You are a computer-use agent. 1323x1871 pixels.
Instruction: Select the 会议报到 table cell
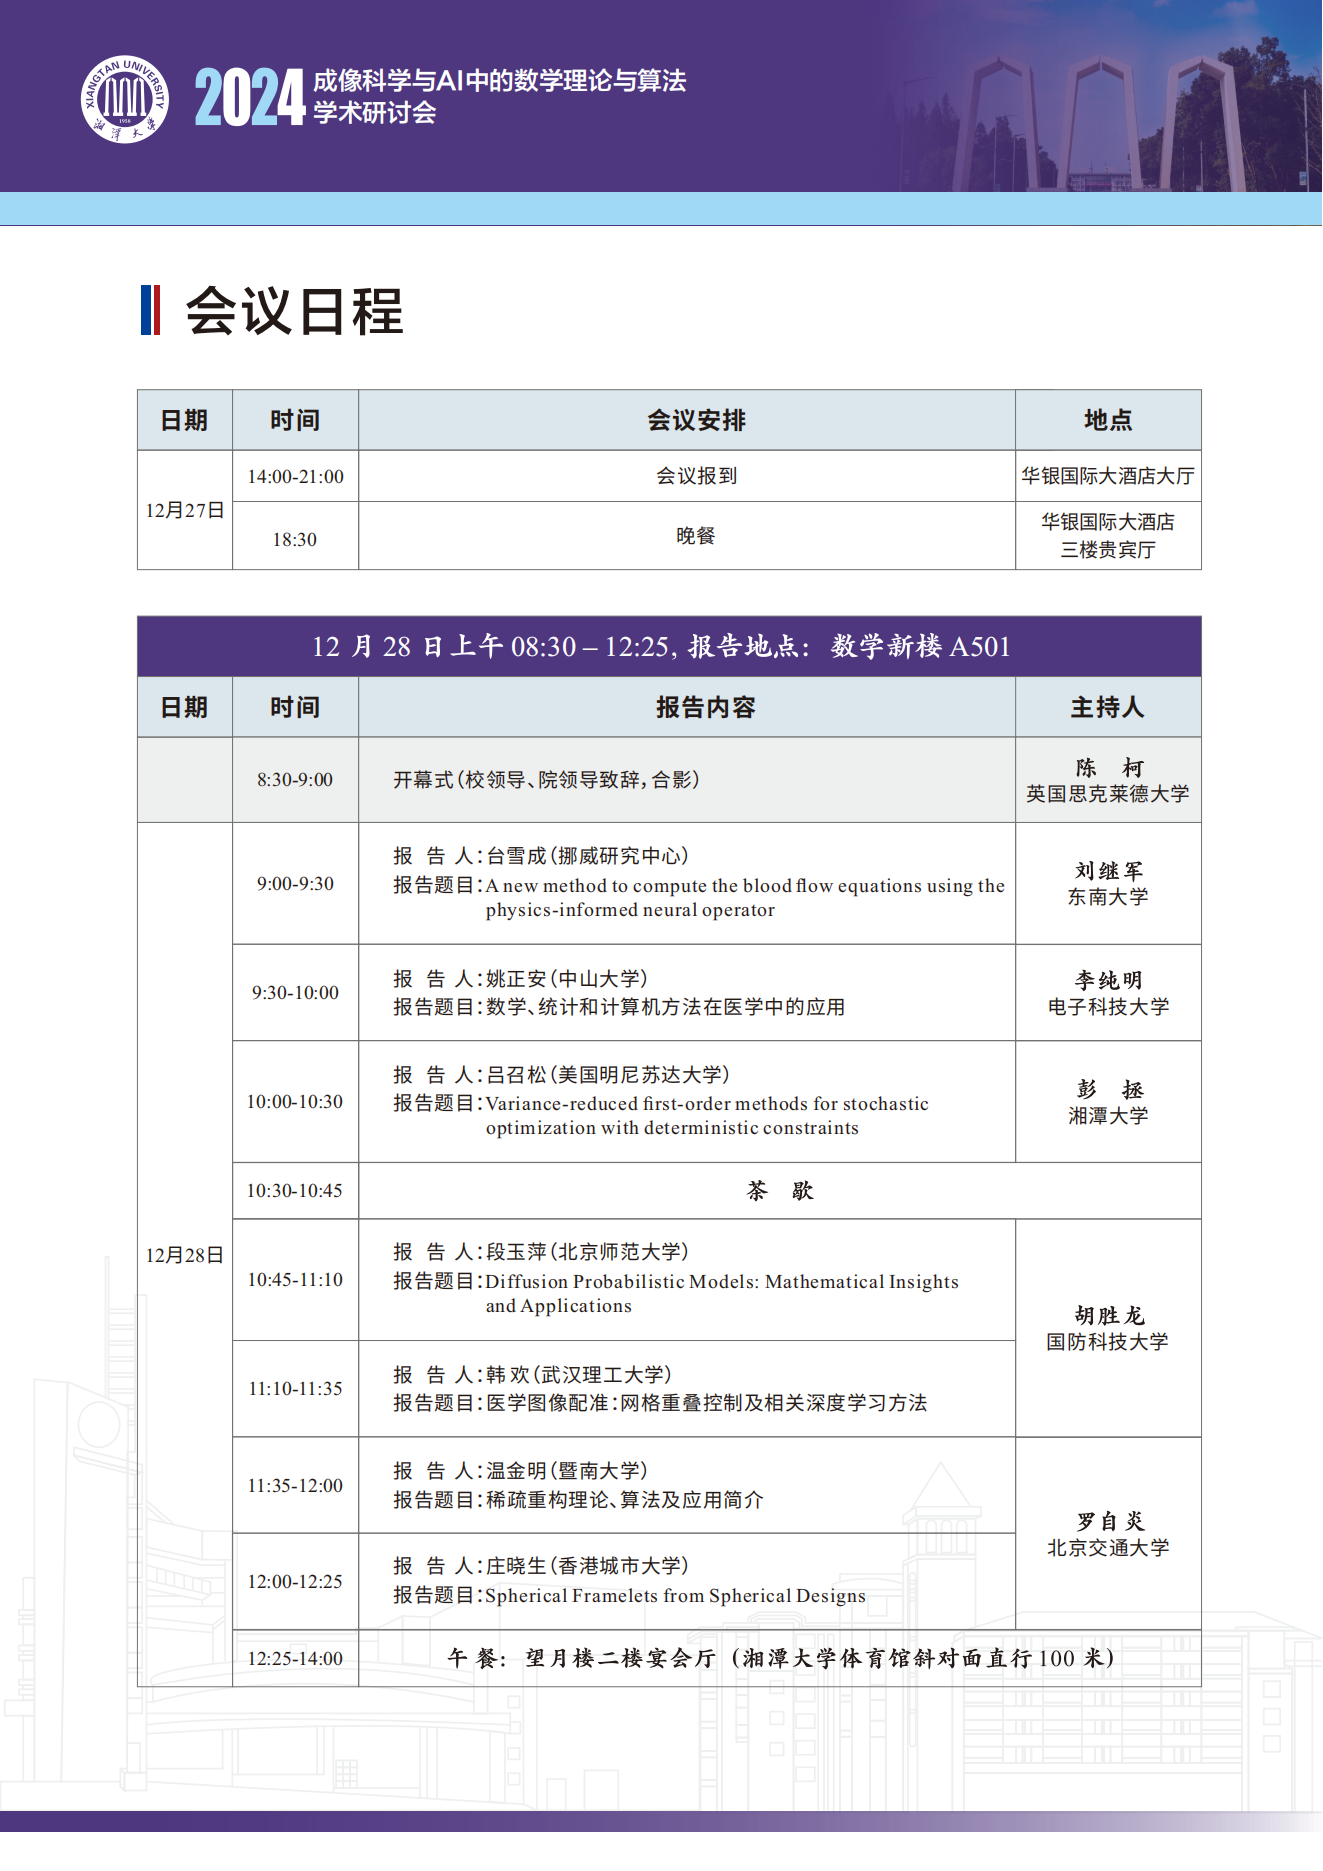(696, 476)
